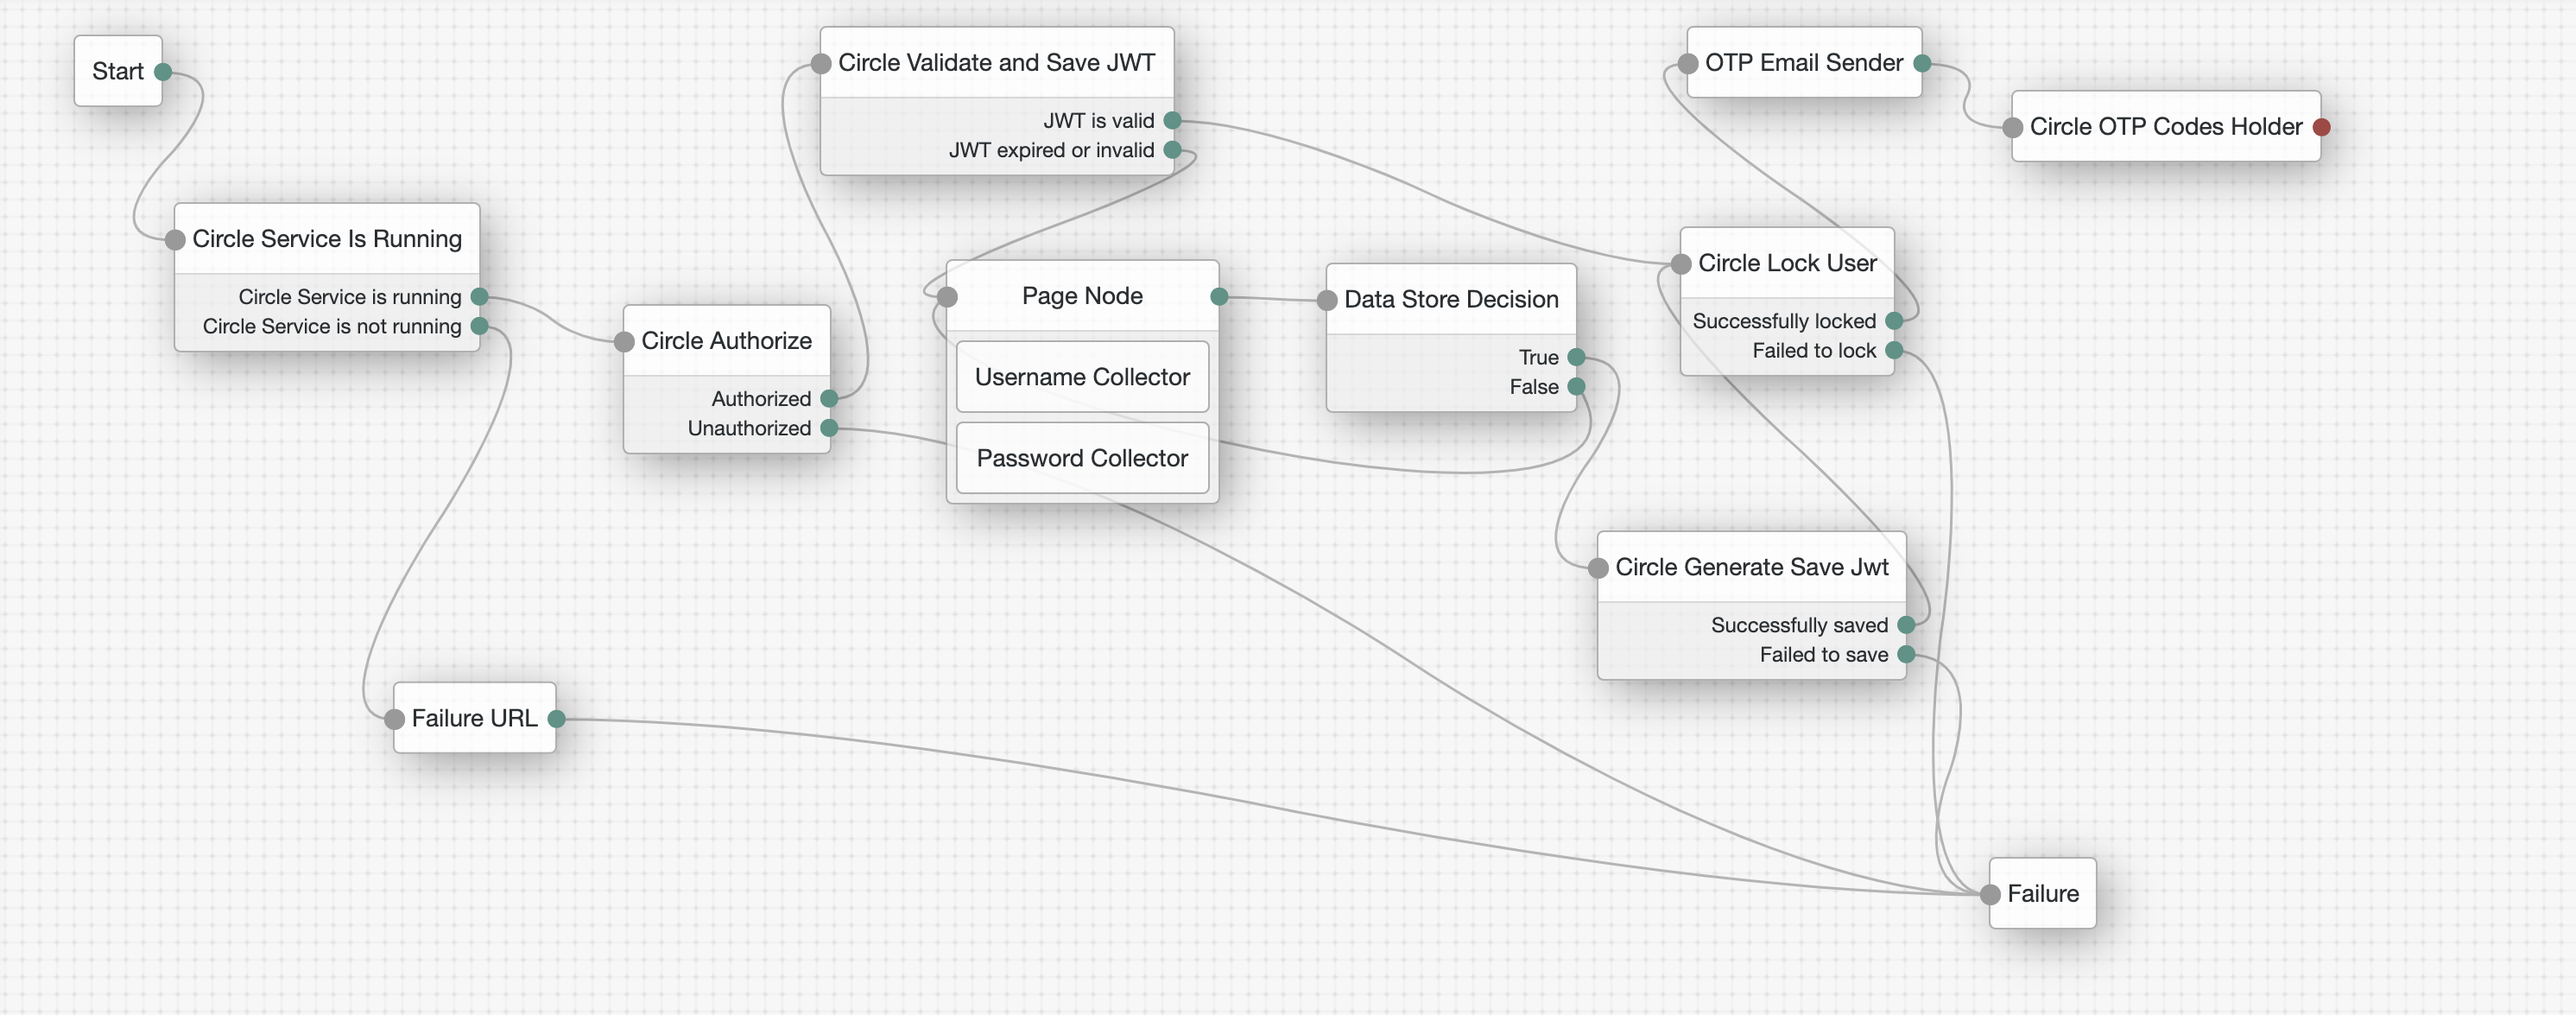Click the red output dot on Circle OTP Codes Holder
Viewport: 2576px width, 1015px height.
[x=2321, y=127]
